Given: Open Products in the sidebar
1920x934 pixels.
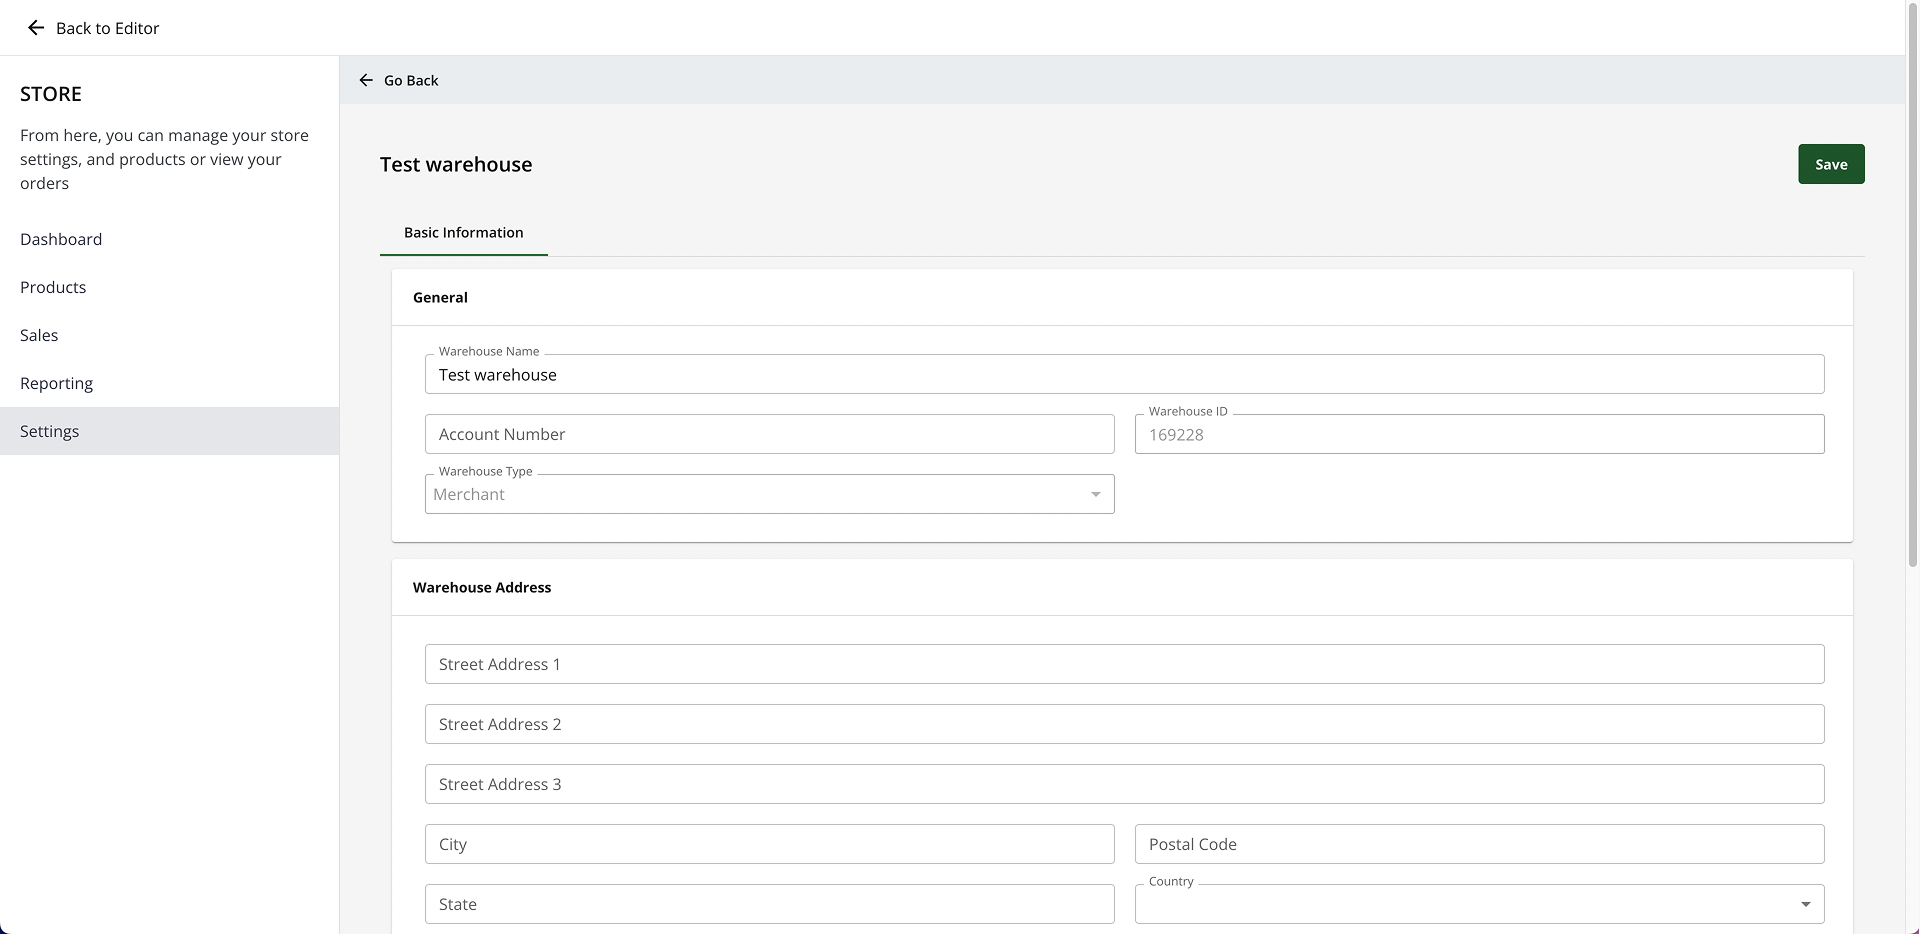Looking at the screenshot, I should pos(169,287).
